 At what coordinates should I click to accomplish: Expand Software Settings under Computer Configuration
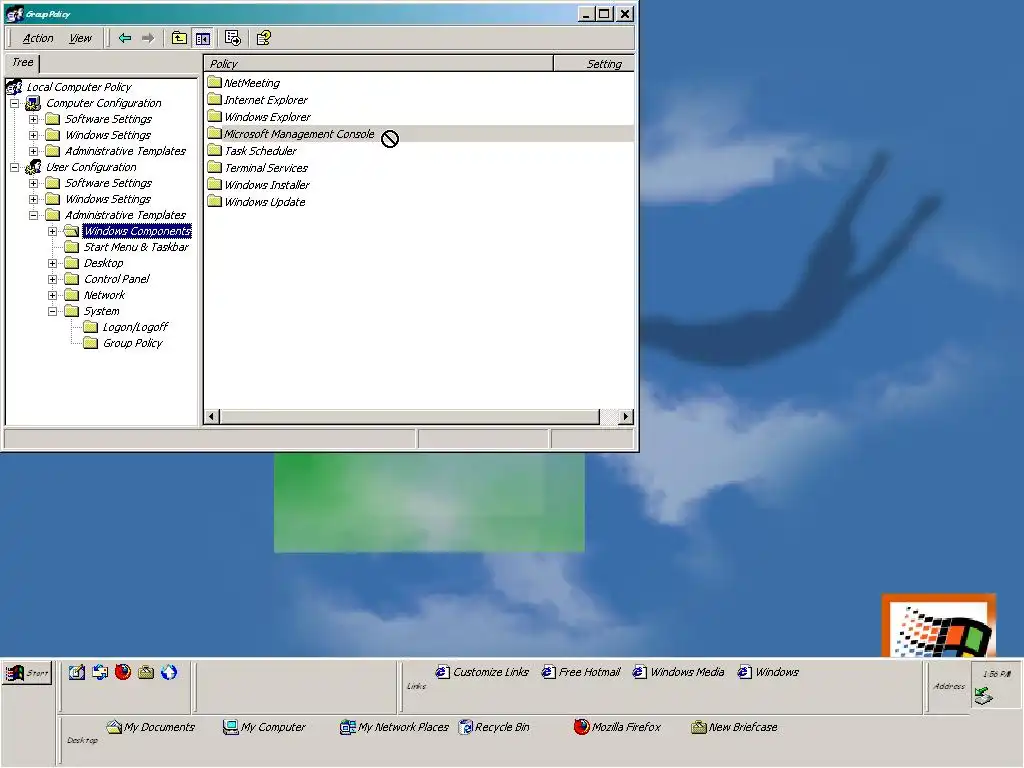click(33, 120)
